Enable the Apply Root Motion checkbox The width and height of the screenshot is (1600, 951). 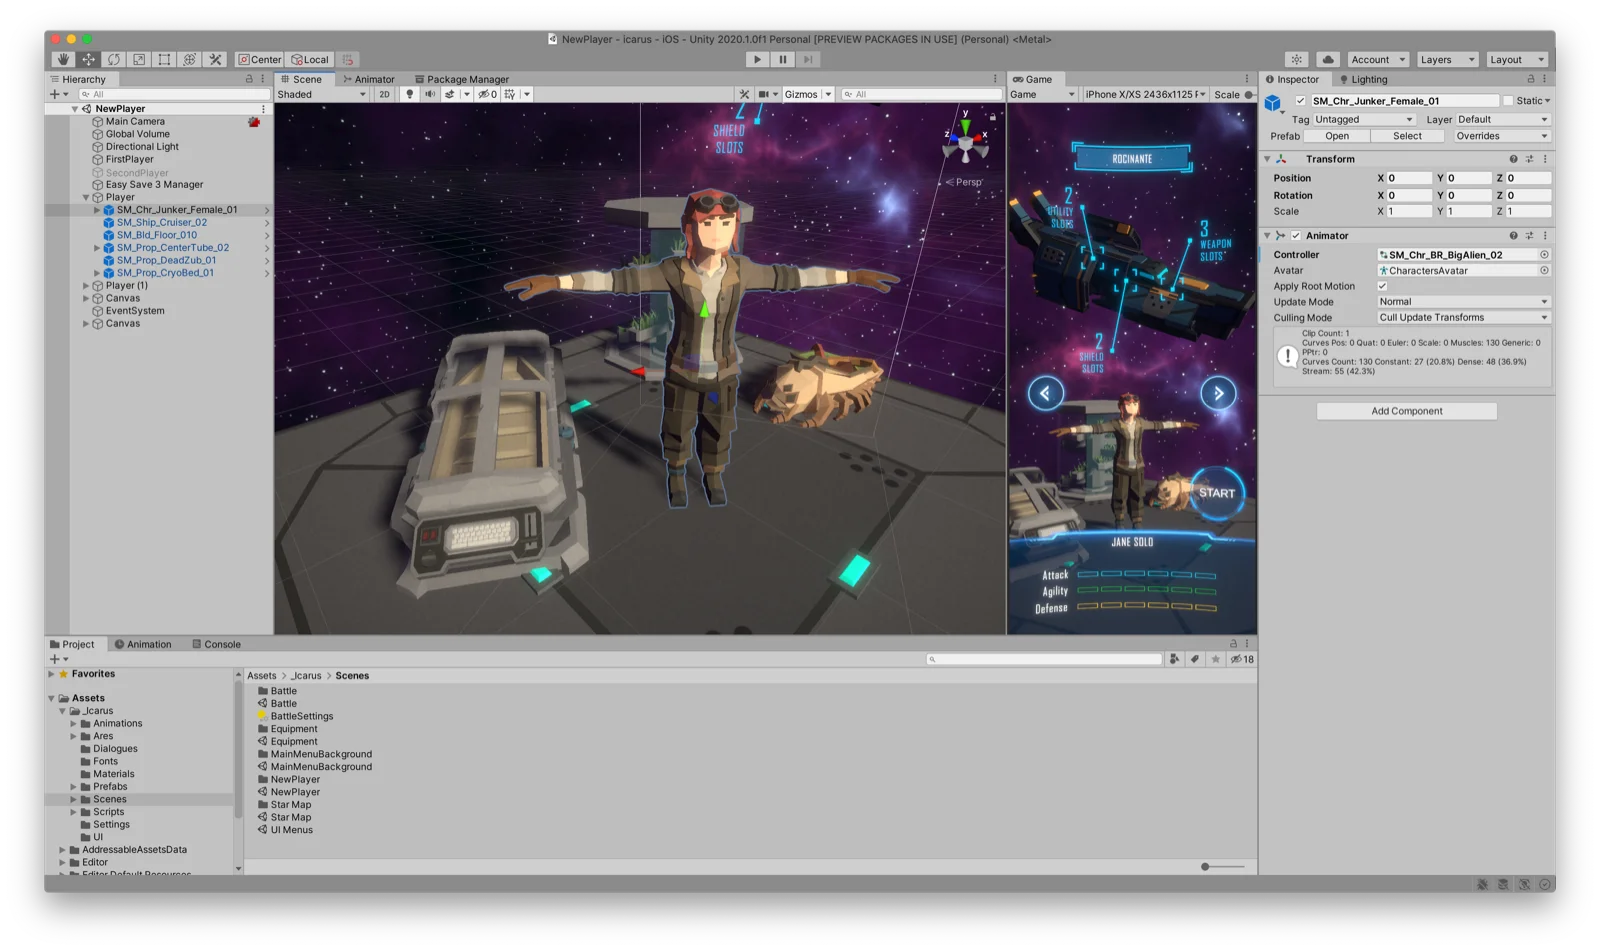point(1382,286)
